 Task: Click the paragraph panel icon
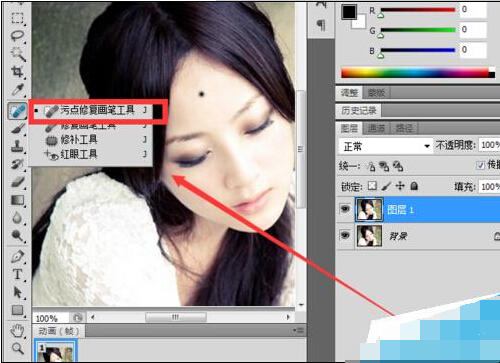[x=321, y=24]
